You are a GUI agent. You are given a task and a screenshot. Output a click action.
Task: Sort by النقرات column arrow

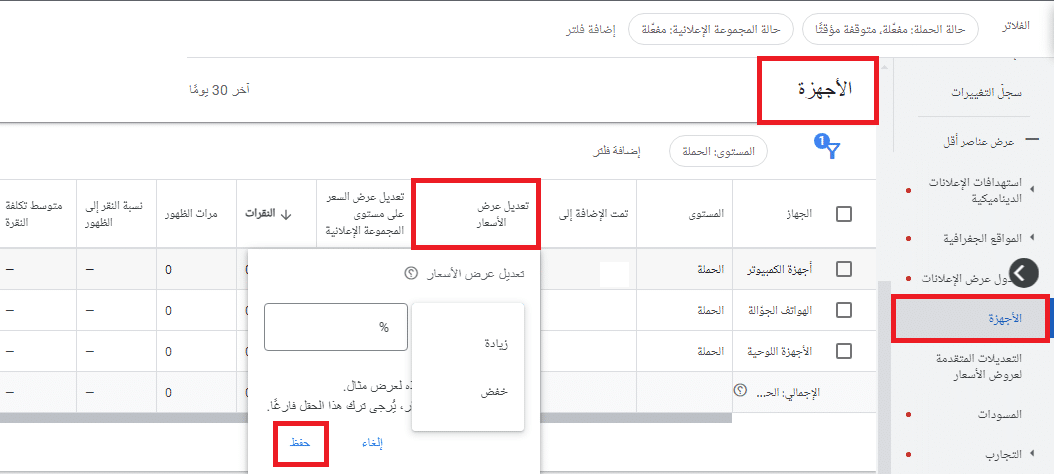[286, 214]
